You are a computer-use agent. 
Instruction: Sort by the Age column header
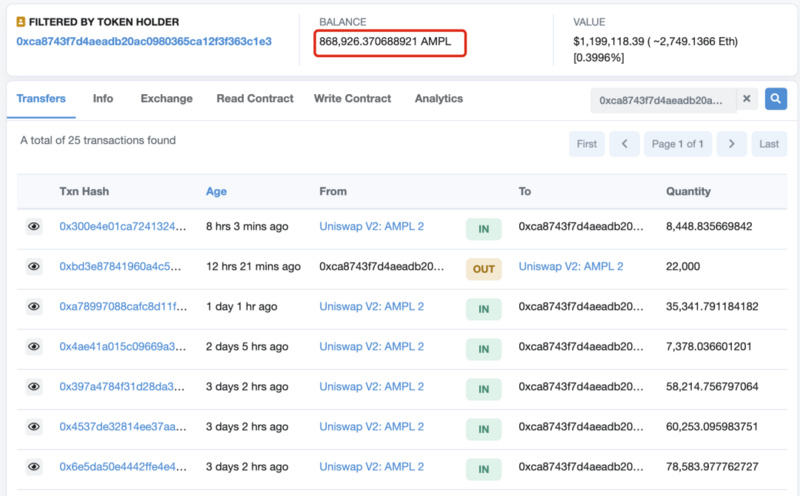click(x=216, y=191)
